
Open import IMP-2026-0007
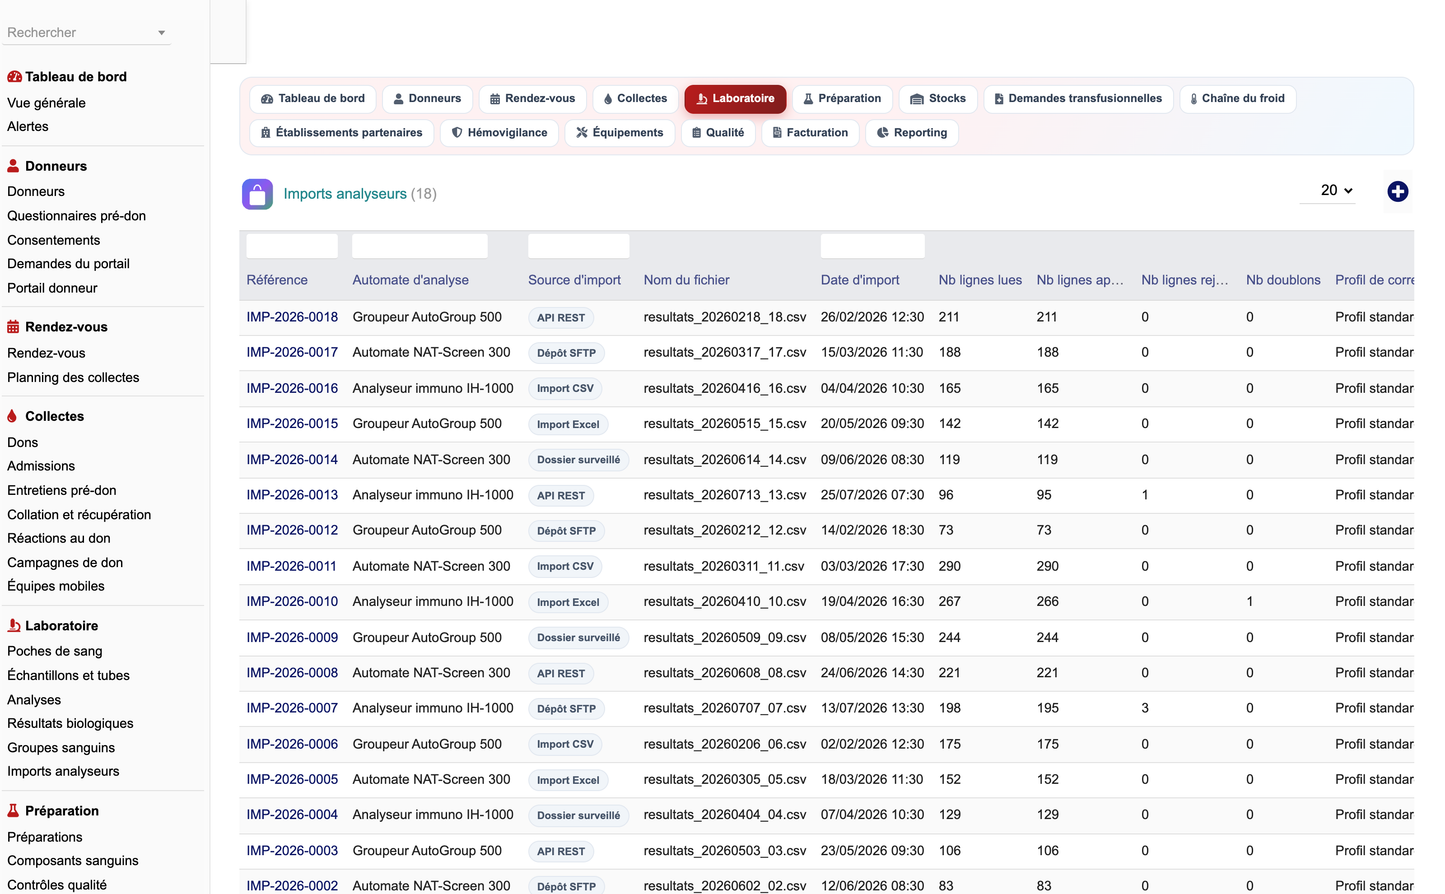coord(292,708)
